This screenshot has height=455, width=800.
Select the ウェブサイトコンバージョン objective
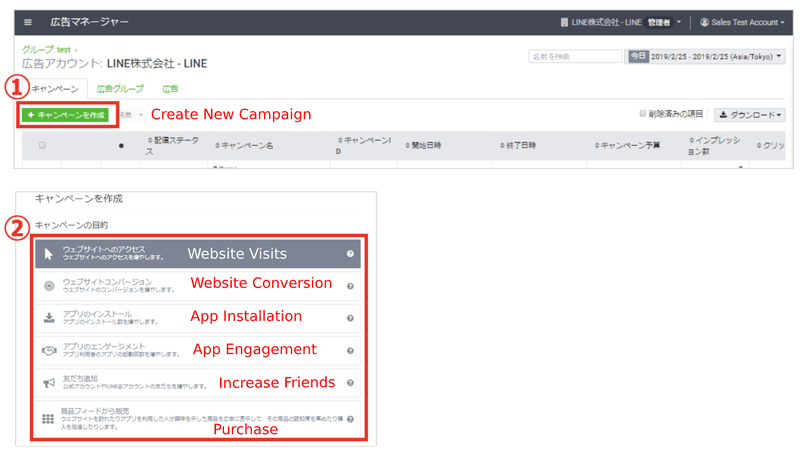pos(197,286)
